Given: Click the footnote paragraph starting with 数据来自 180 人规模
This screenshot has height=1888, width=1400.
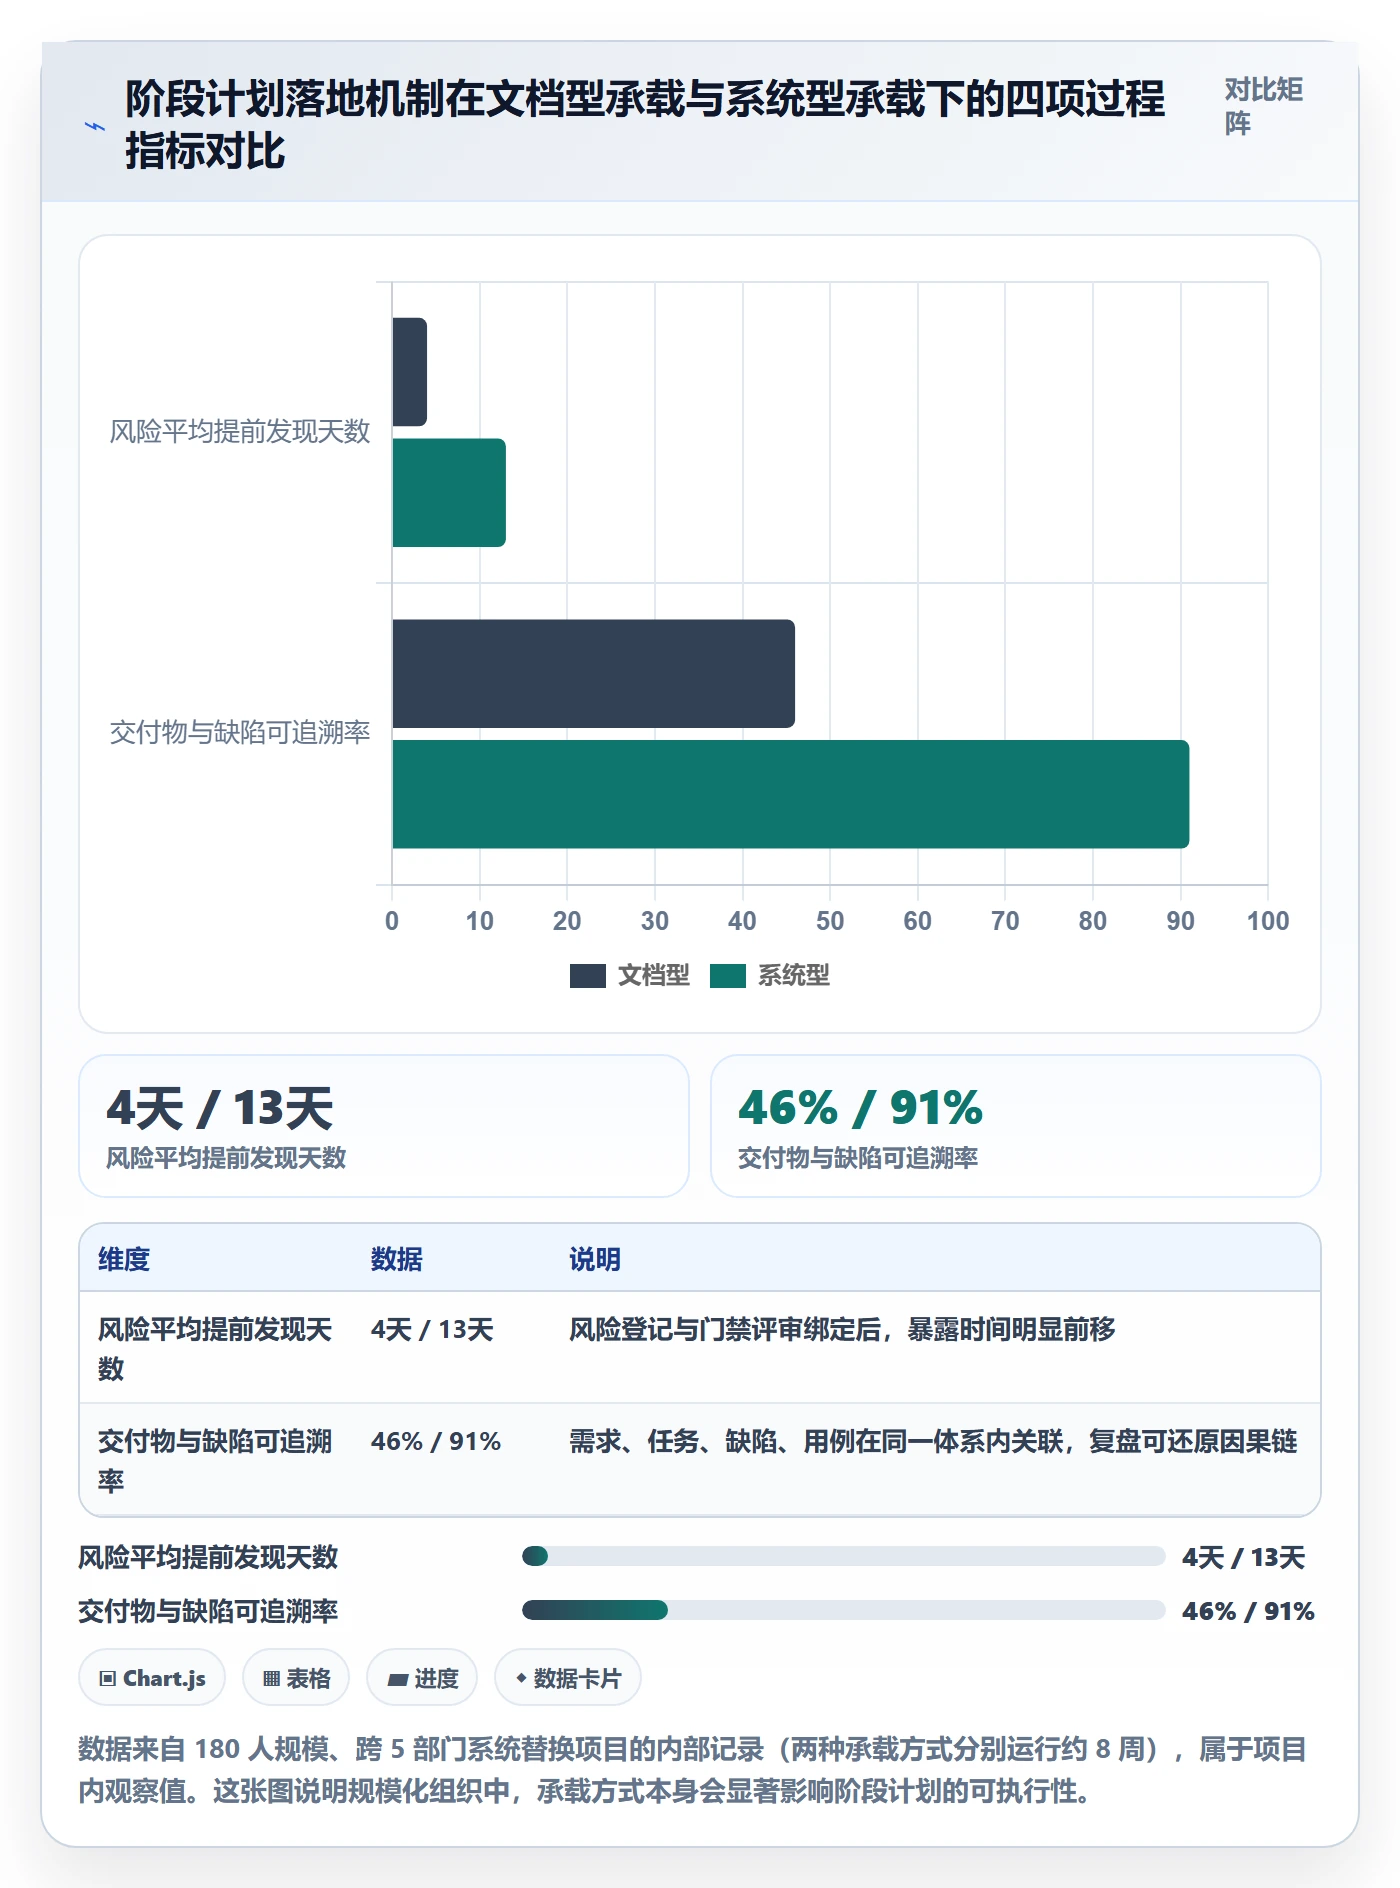Looking at the screenshot, I should (693, 1770).
